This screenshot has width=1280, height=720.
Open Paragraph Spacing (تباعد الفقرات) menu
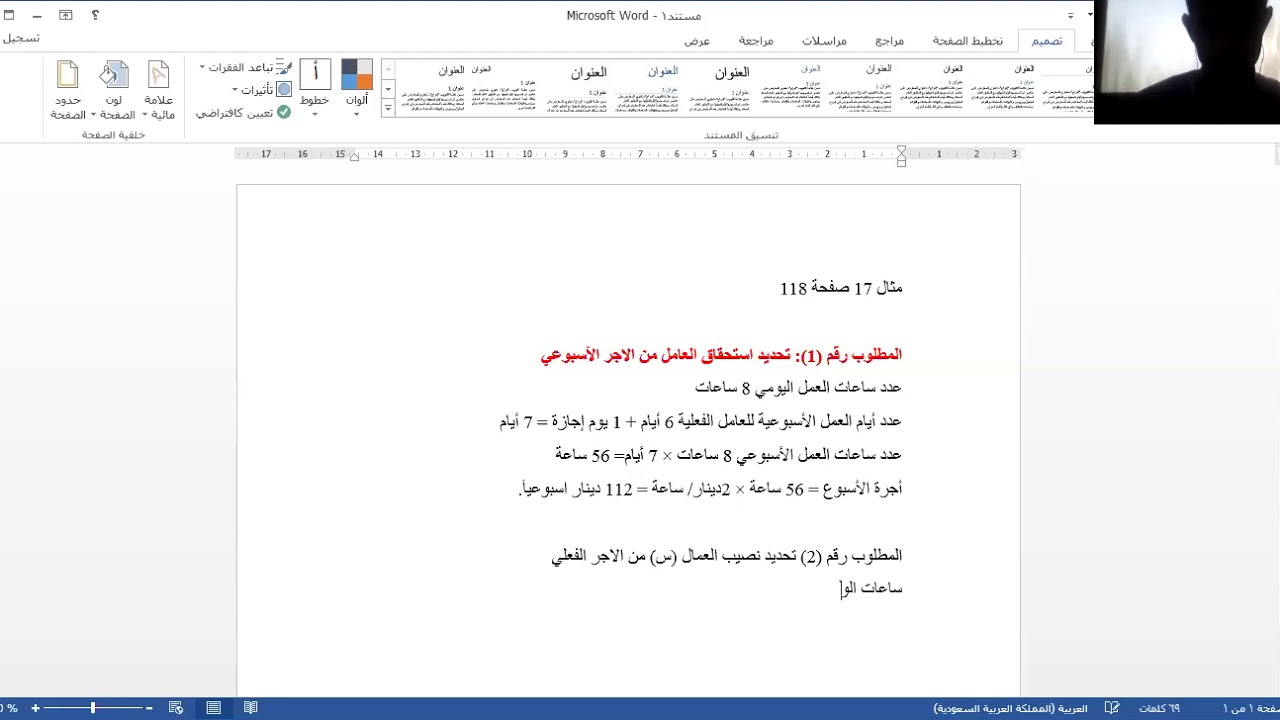coord(246,67)
